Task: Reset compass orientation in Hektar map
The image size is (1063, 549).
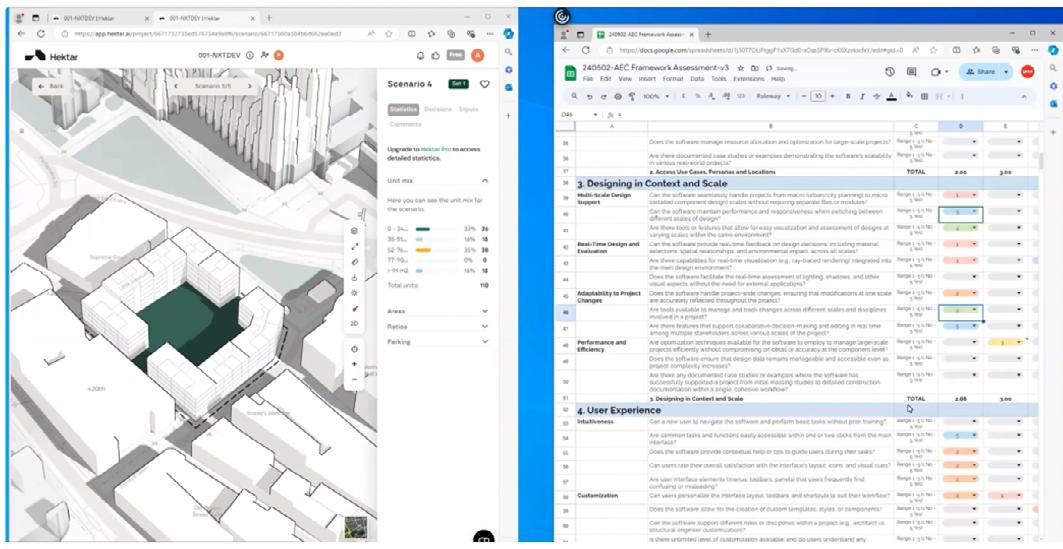Action: point(354,349)
